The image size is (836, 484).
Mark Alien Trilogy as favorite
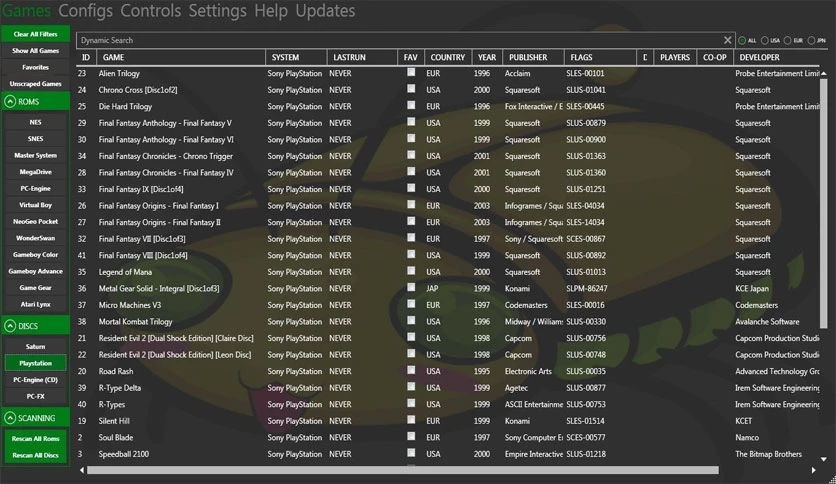(411, 72)
